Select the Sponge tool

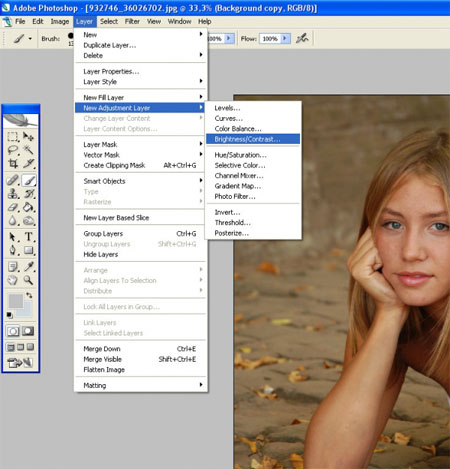pos(29,220)
